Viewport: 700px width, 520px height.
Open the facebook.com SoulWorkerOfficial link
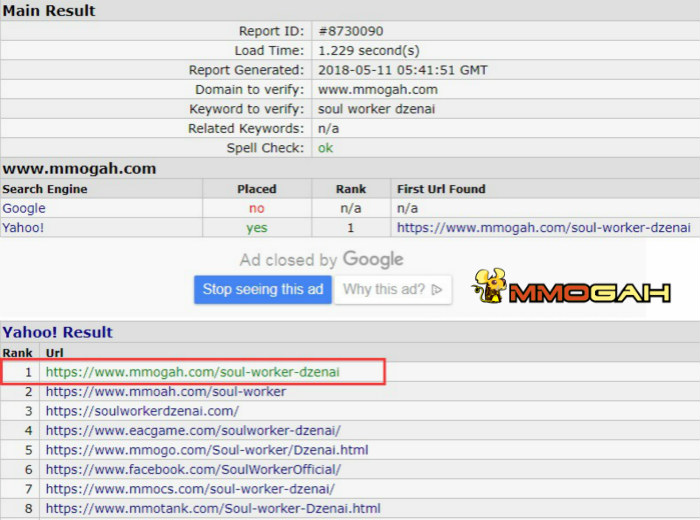point(193,470)
